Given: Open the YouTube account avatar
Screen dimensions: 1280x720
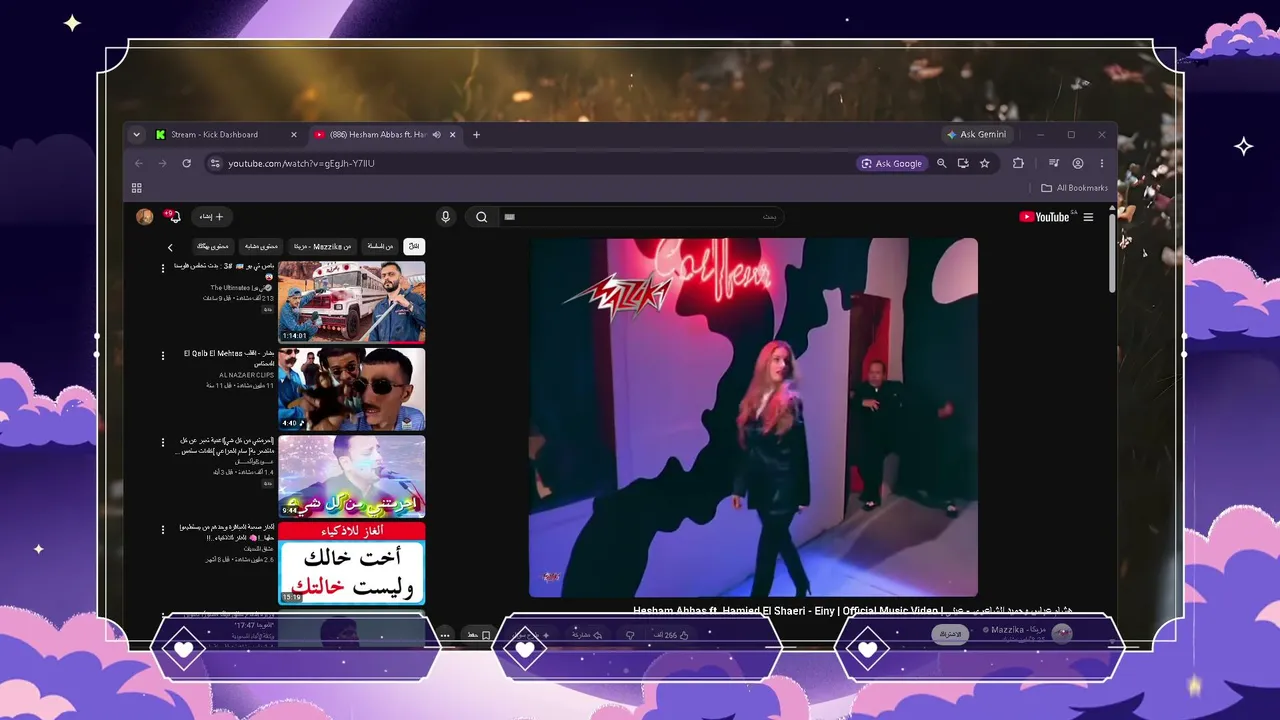Looking at the screenshot, I should pos(145,217).
